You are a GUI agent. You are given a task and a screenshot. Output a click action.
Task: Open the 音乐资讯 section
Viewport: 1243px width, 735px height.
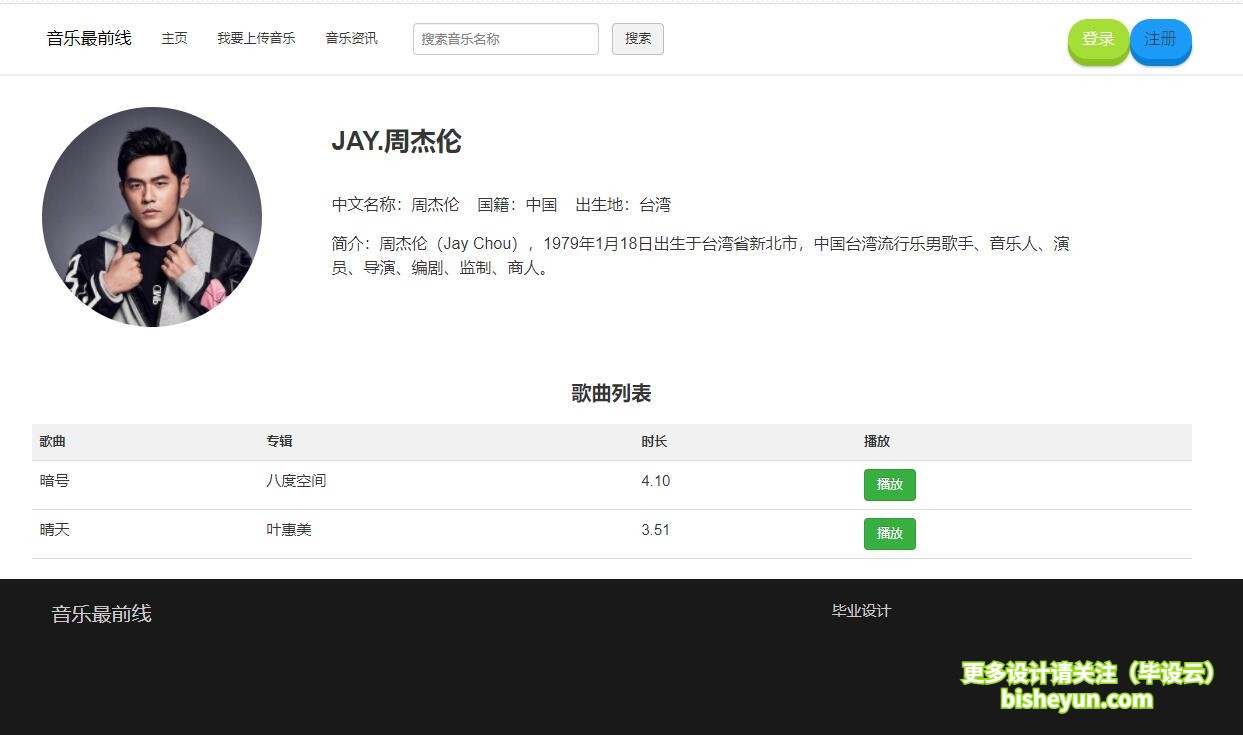(351, 38)
